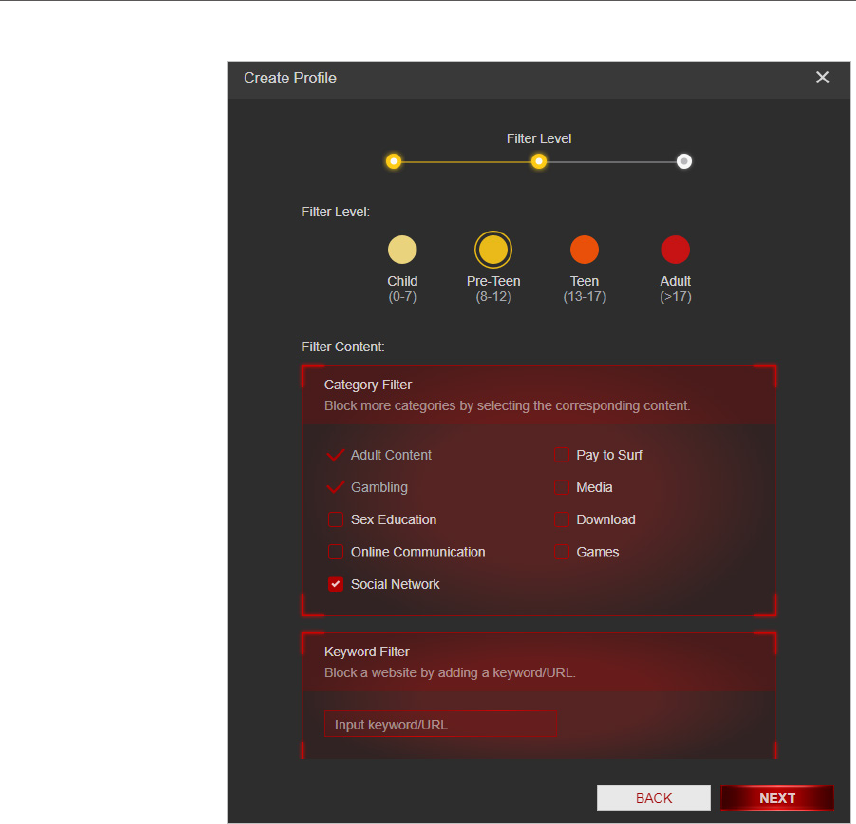
Task: Close the Create Profile dialog
Action: coord(822,78)
